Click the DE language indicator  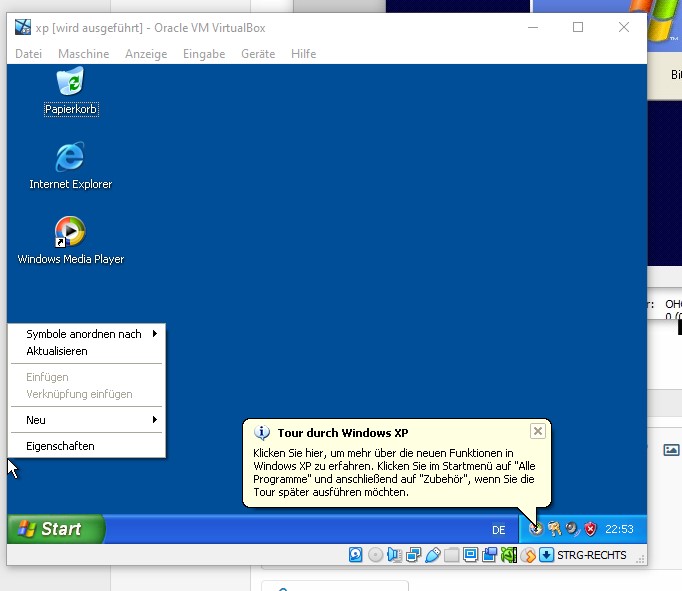coord(498,530)
